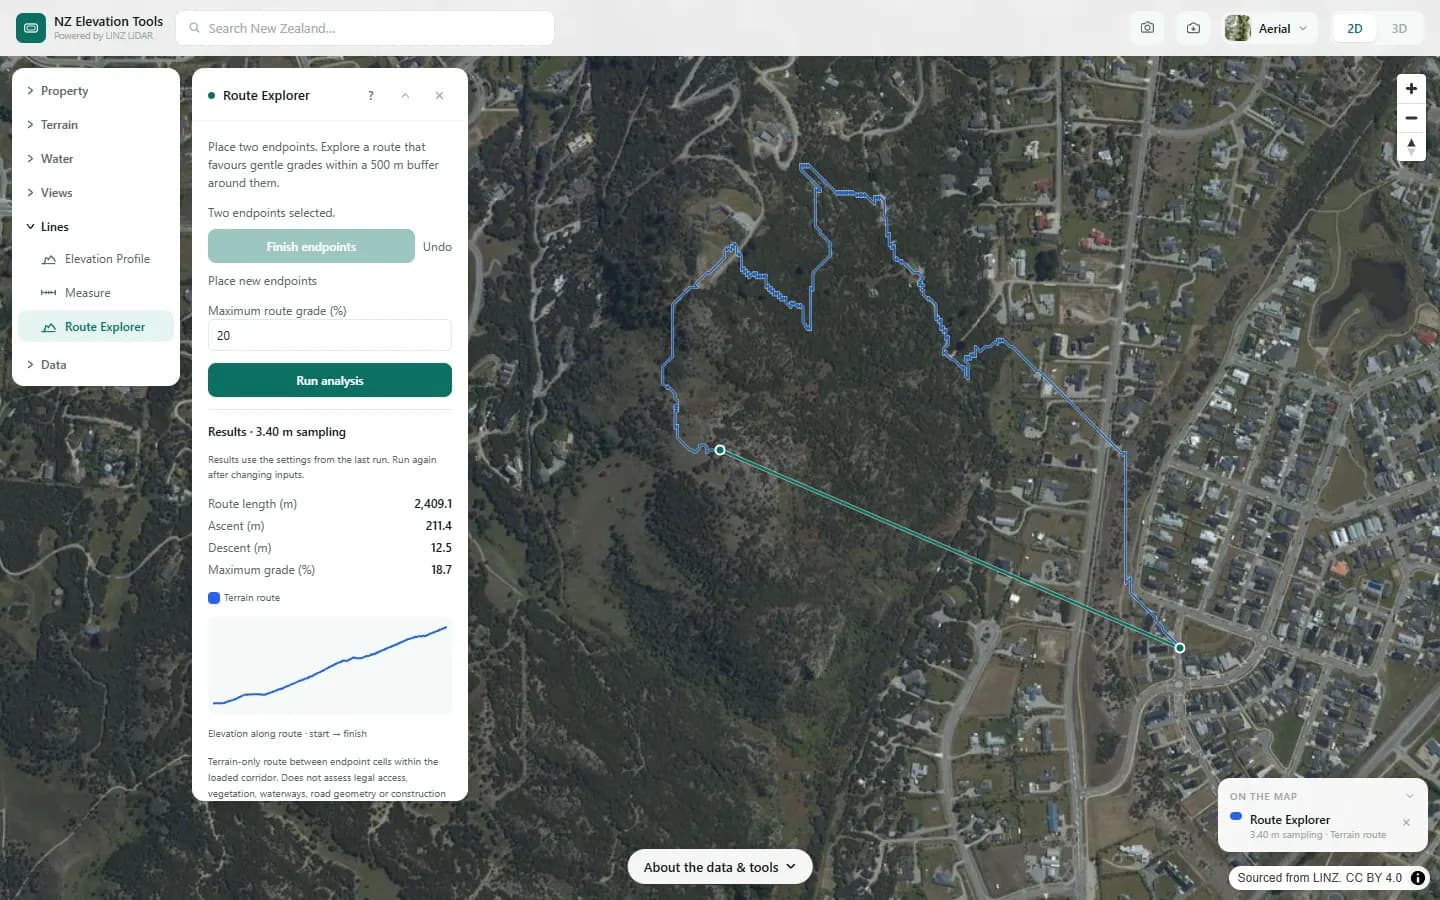Screen dimensions: 1440x900
Task: Click the Elevation Profile tool icon
Action: click(x=48, y=259)
